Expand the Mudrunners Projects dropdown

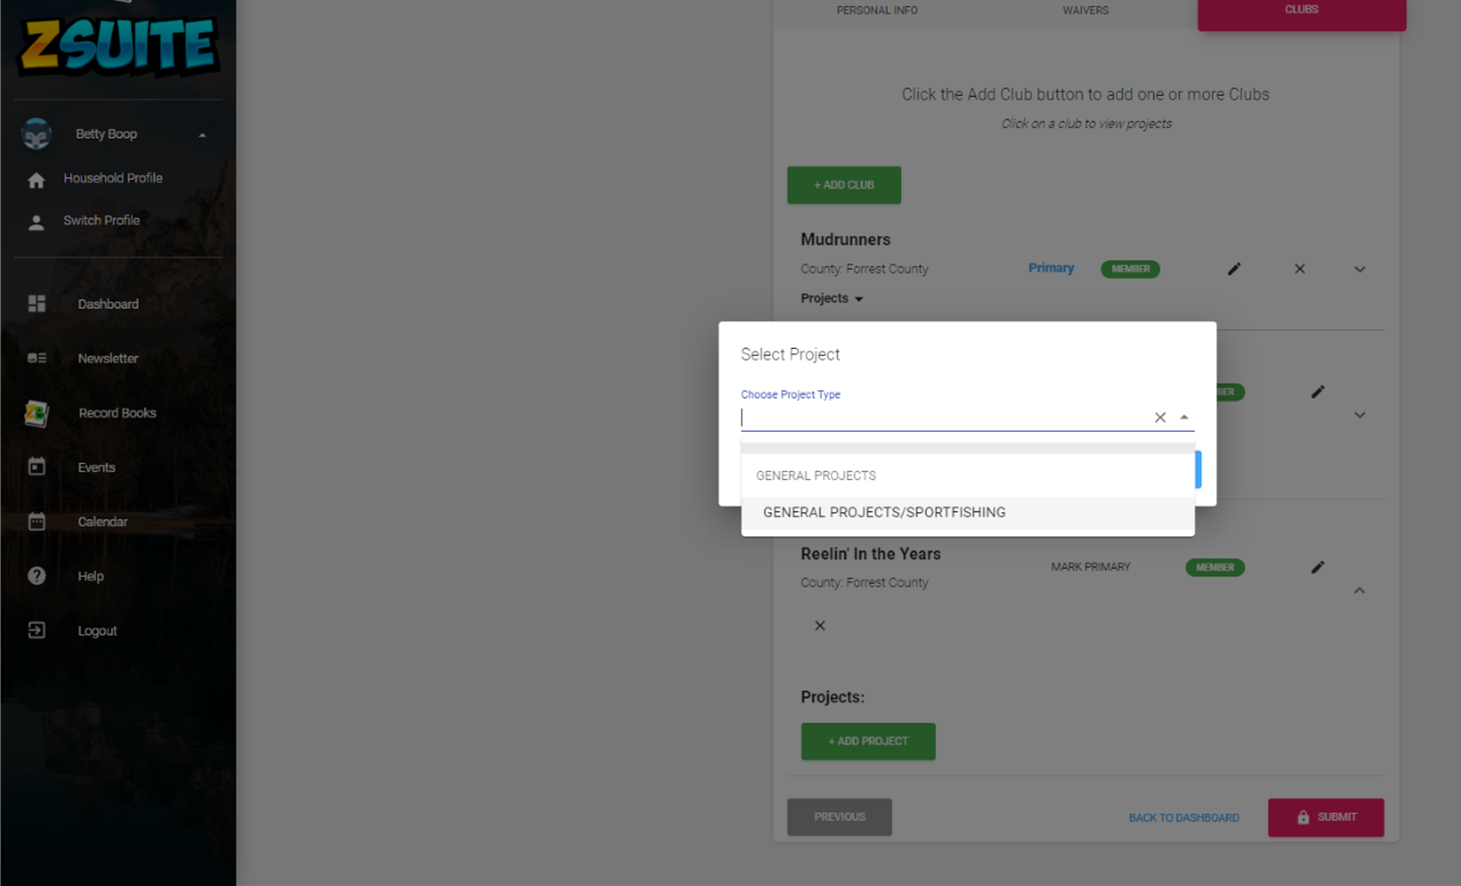coord(832,298)
